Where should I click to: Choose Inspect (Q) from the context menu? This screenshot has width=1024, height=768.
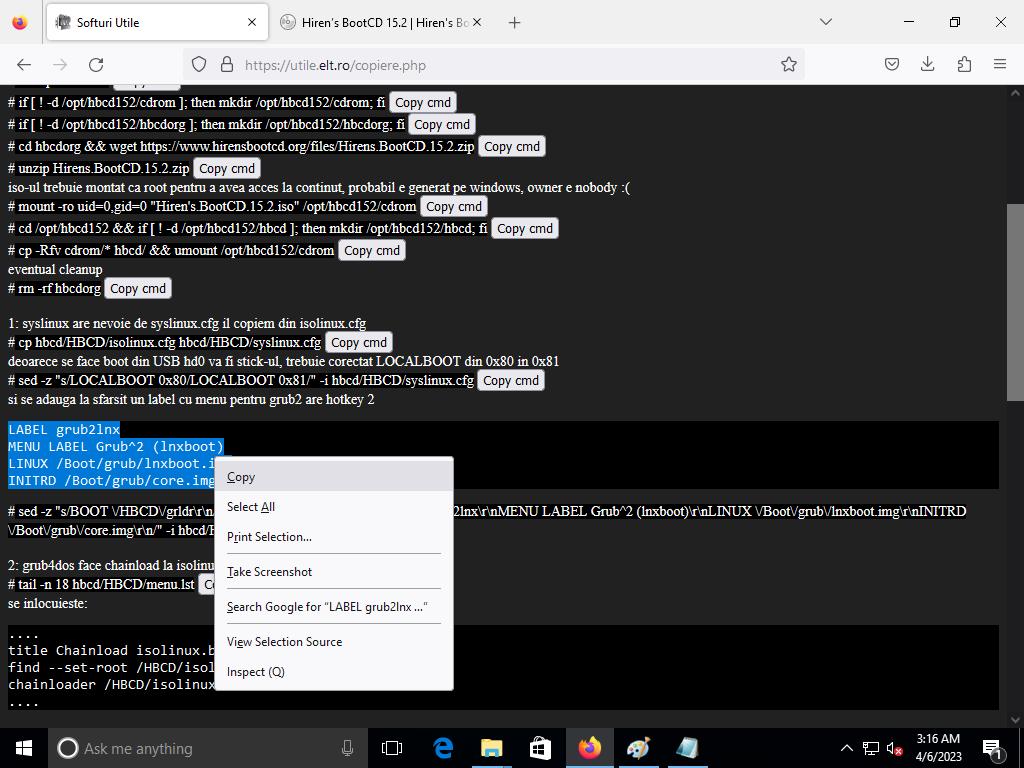point(256,671)
